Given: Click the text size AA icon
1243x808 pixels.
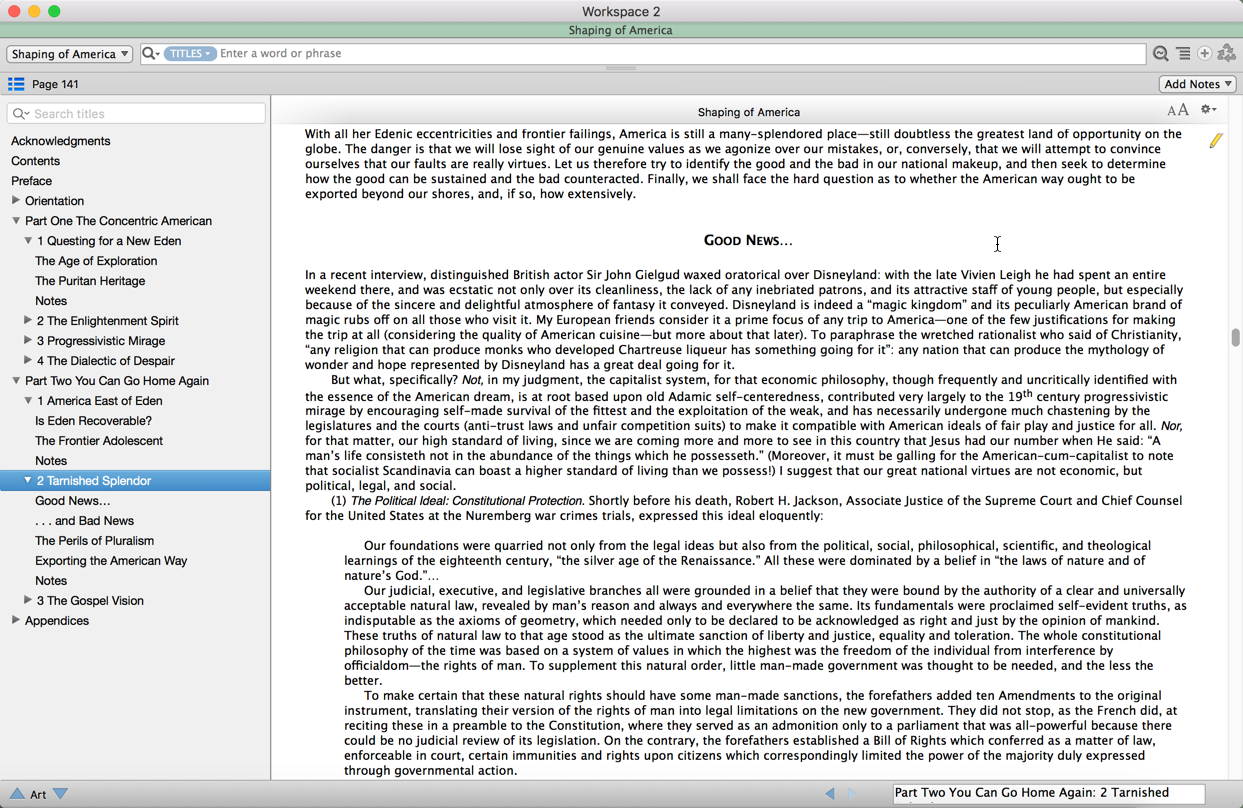Looking at the screenshot, I should [x=1178, y=111].
